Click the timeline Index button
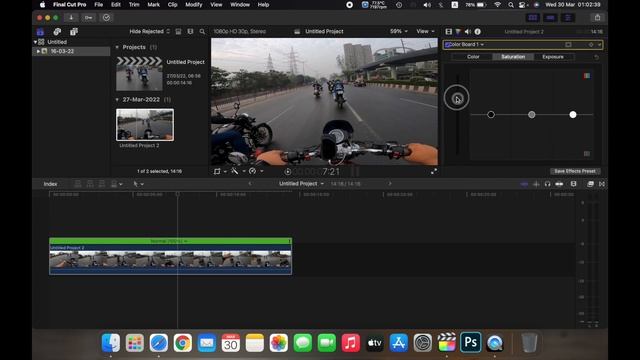Screen dimensions: 640x360 coord(50,184)
